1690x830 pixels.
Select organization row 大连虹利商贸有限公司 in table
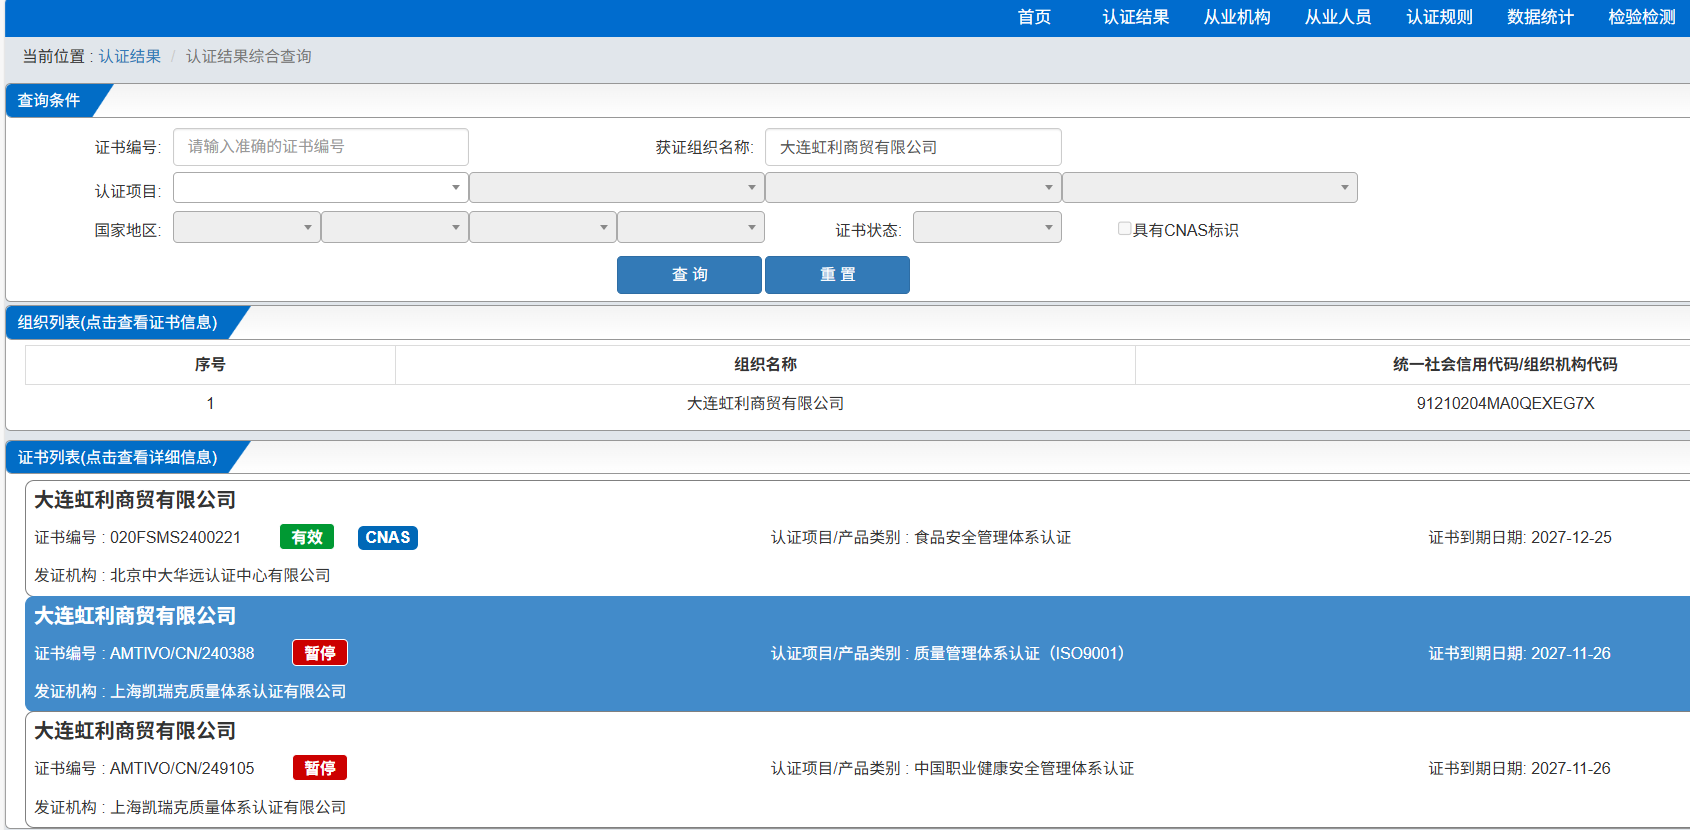[765, 403]
